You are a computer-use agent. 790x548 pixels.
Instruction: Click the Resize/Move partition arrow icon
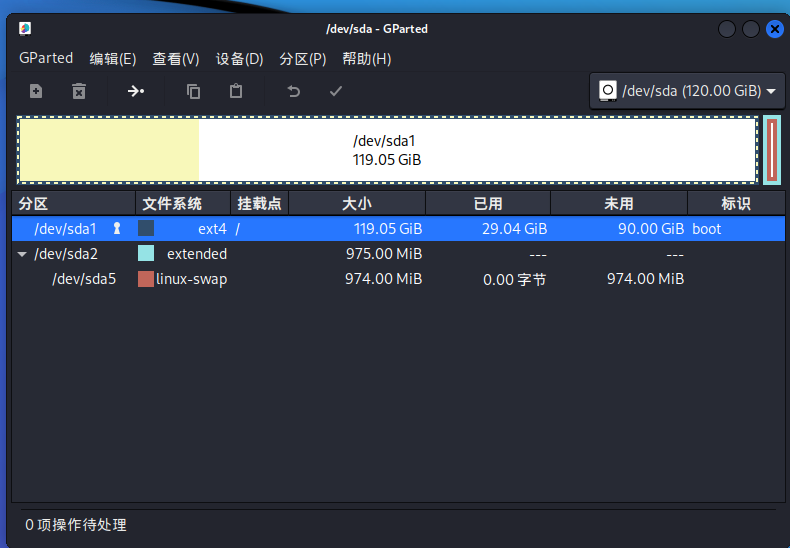[x=136, y=91]
